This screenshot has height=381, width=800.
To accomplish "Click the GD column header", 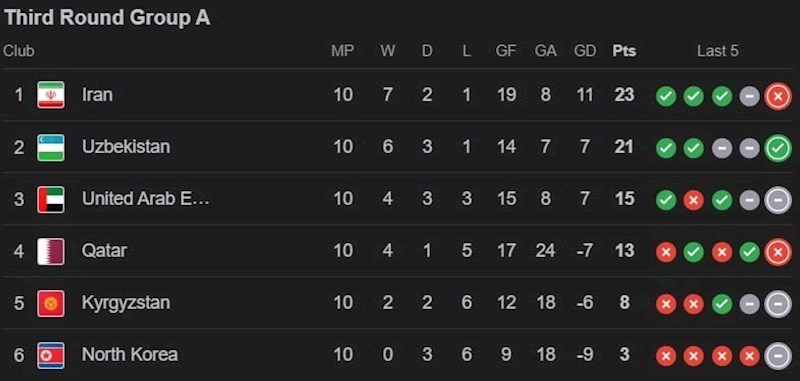I will click(585, 51).
